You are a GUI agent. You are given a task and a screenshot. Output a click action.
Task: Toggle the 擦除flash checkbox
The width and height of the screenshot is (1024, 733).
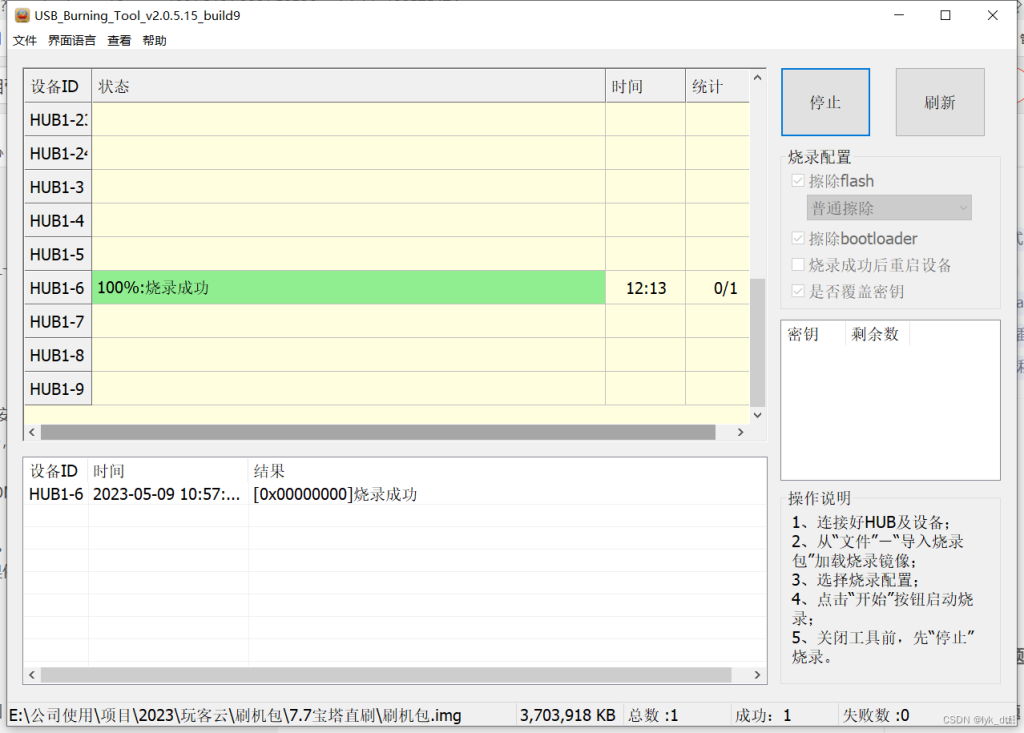tap(797, 181)
